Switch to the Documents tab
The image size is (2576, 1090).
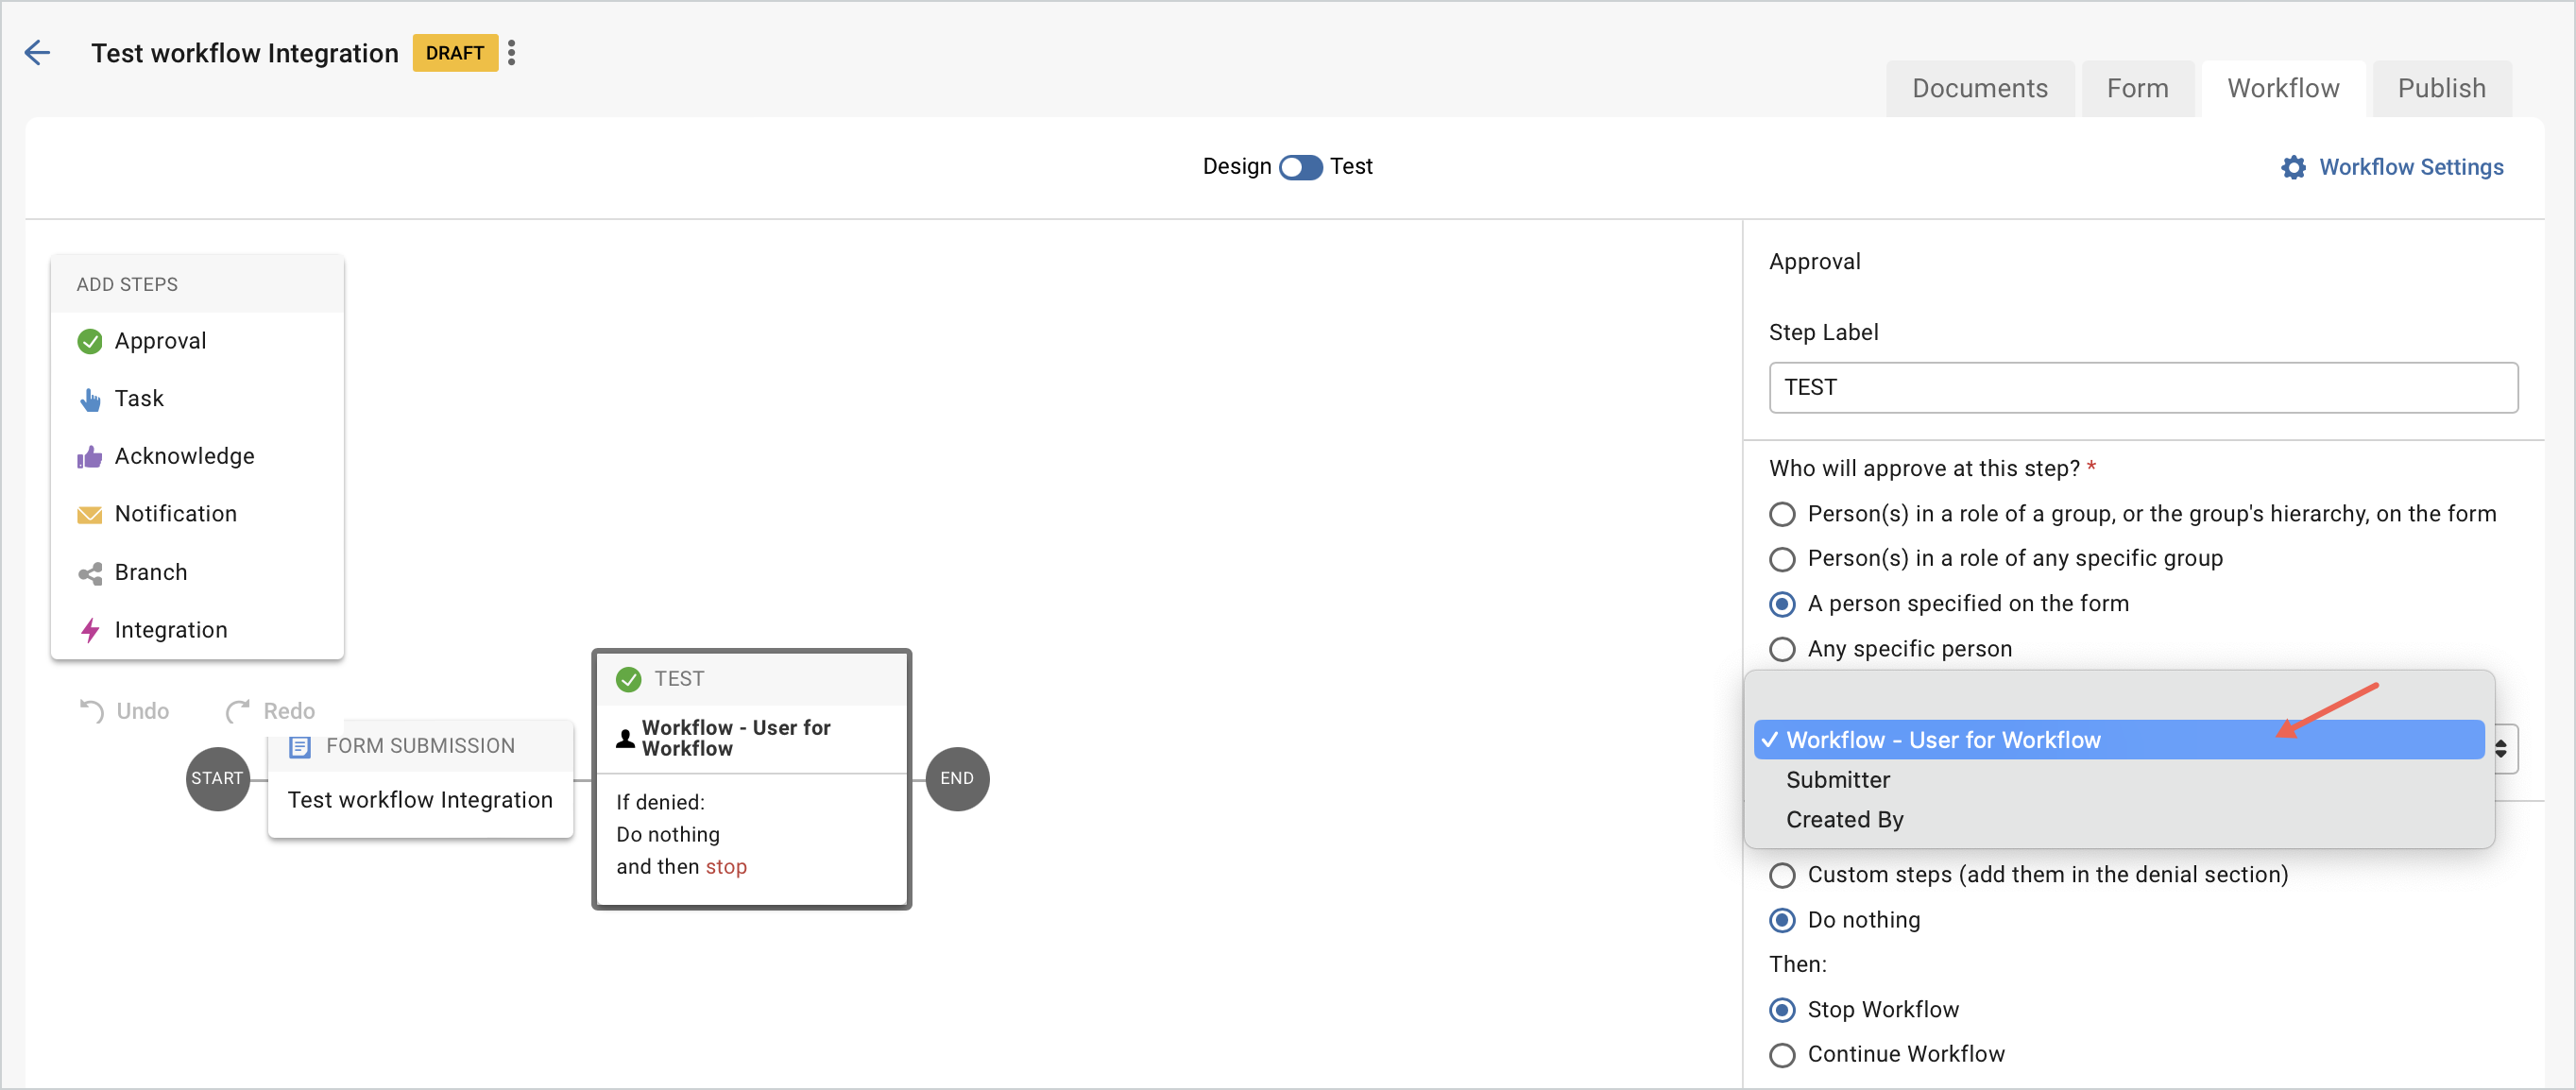(x=1979, y=88)
